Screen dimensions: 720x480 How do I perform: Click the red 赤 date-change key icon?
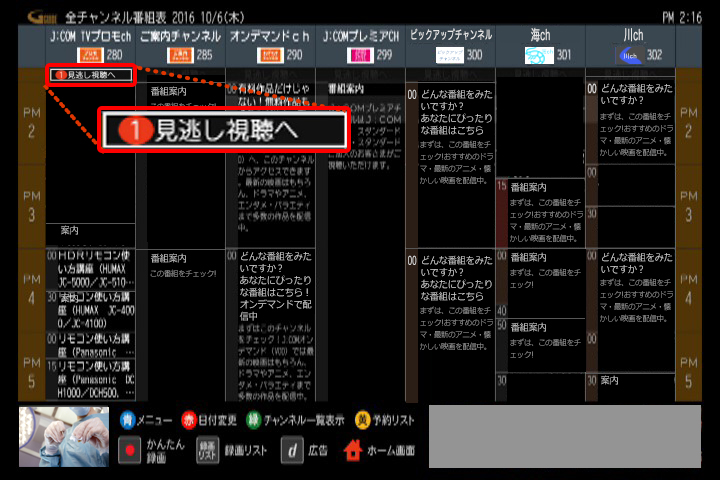pos(189,420)
